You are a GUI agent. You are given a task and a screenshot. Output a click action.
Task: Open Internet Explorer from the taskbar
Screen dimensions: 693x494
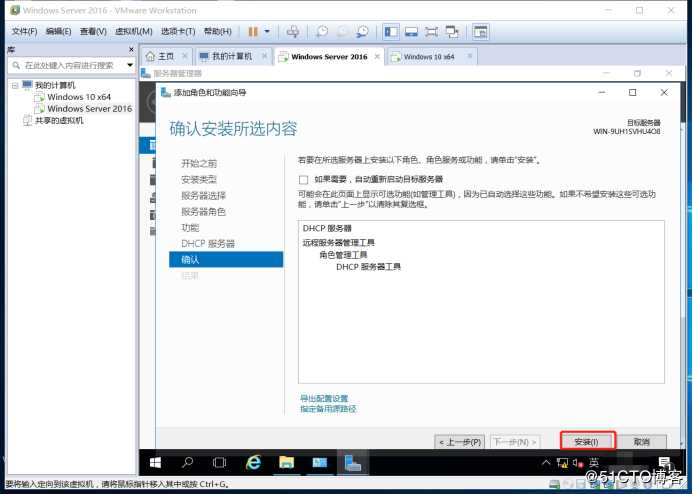tap(253, 463)
